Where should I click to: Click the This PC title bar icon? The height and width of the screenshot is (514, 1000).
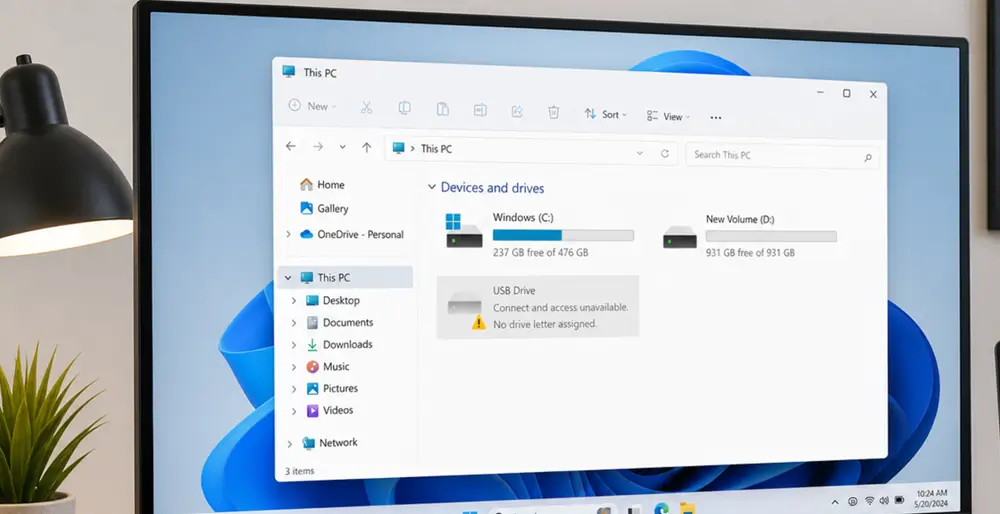point(289,71)
